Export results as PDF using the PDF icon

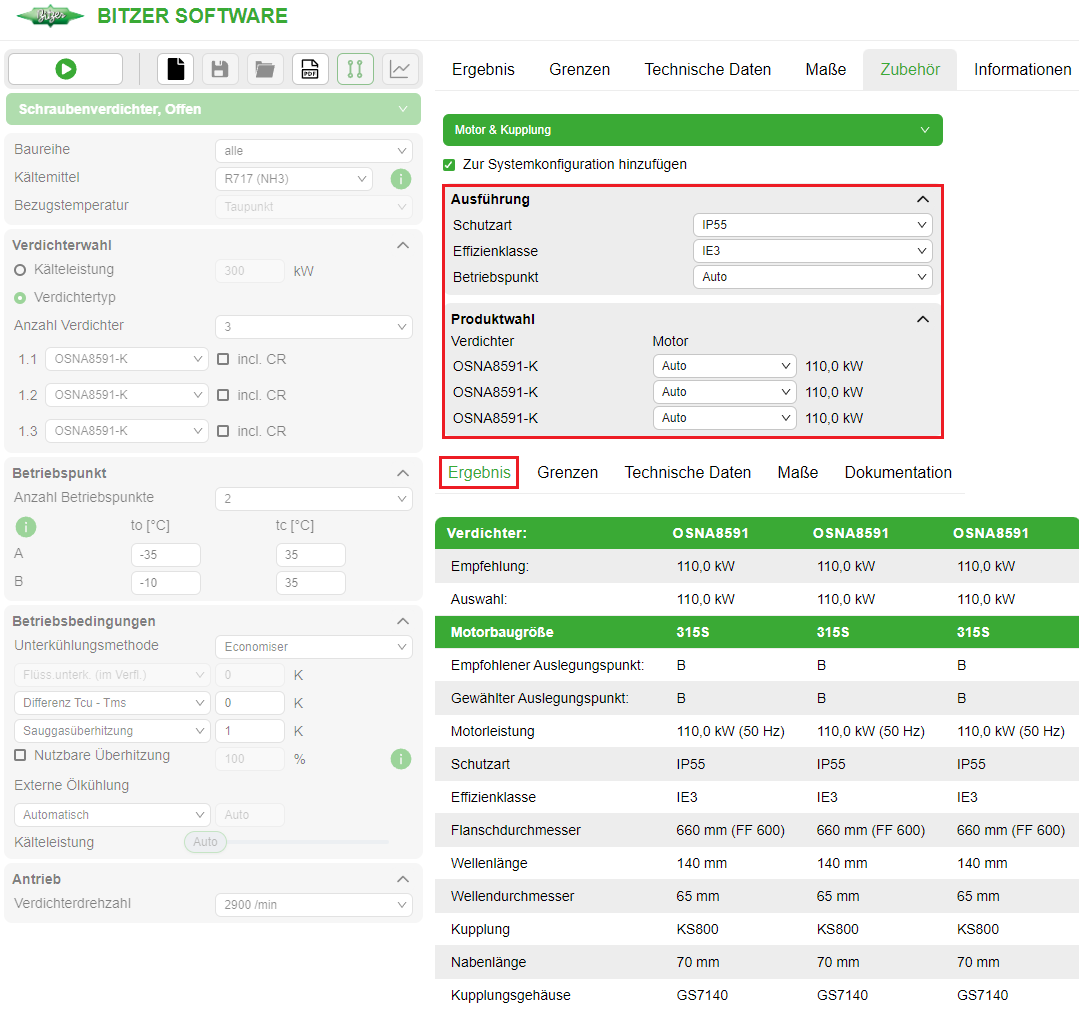pos(309,69)
